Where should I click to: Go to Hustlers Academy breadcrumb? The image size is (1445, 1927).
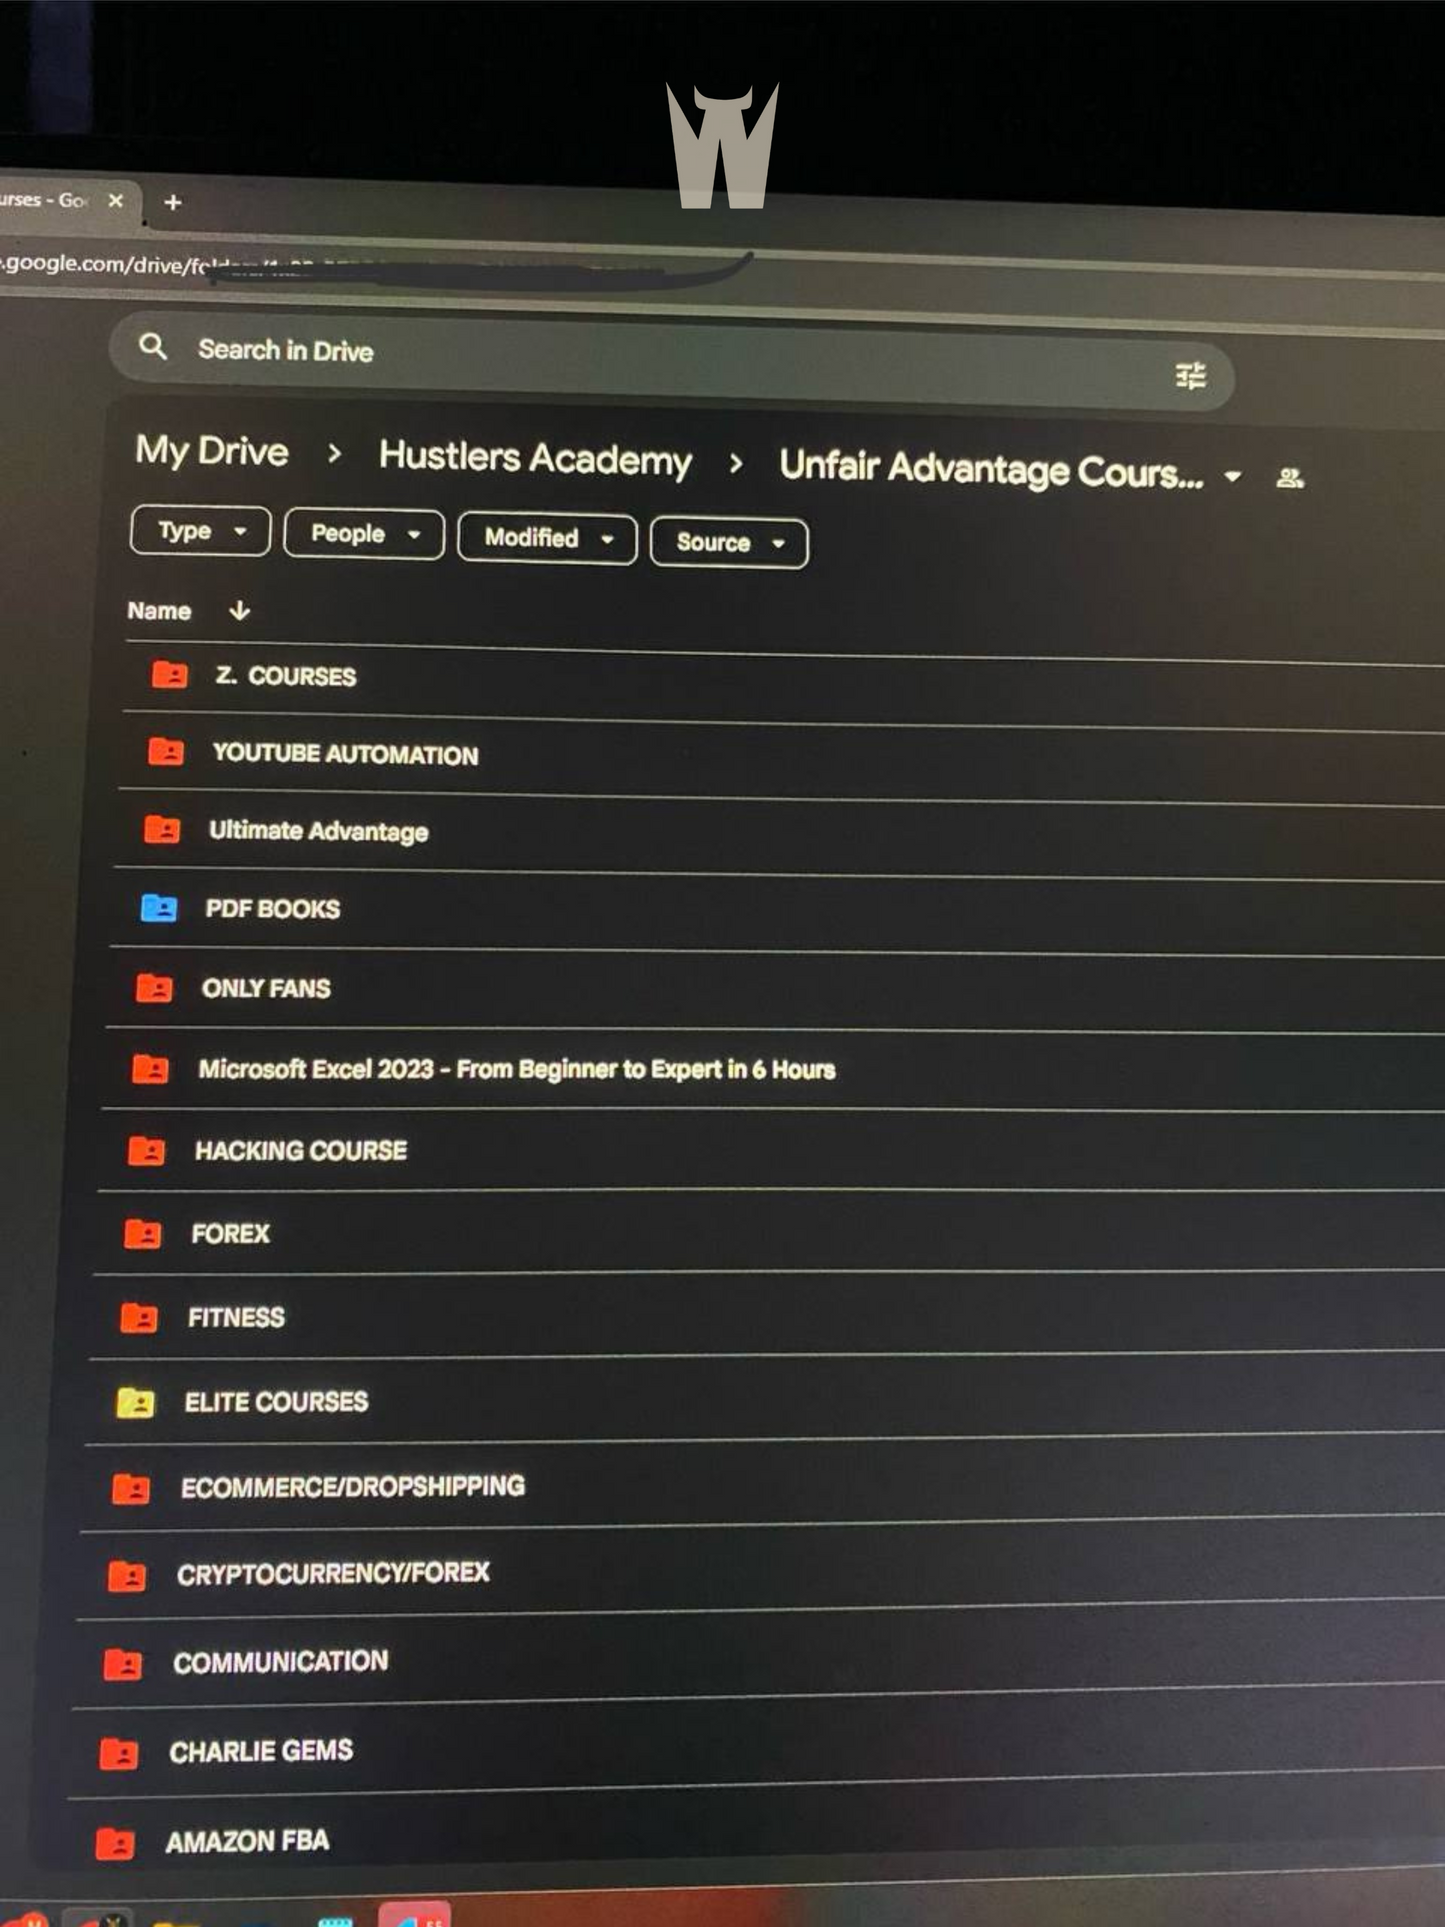(x=535, y=458)
